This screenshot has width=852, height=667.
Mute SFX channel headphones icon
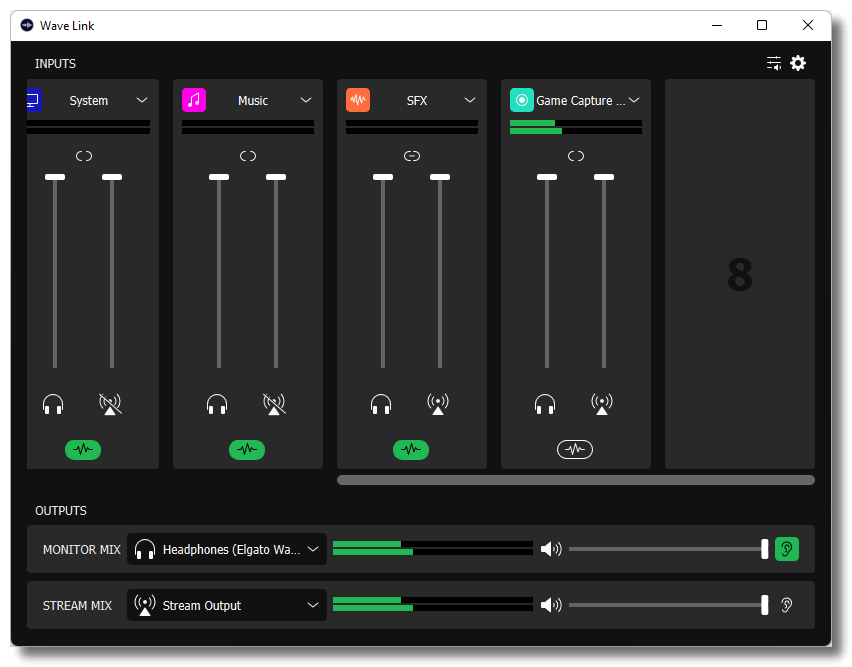point(381,404)
